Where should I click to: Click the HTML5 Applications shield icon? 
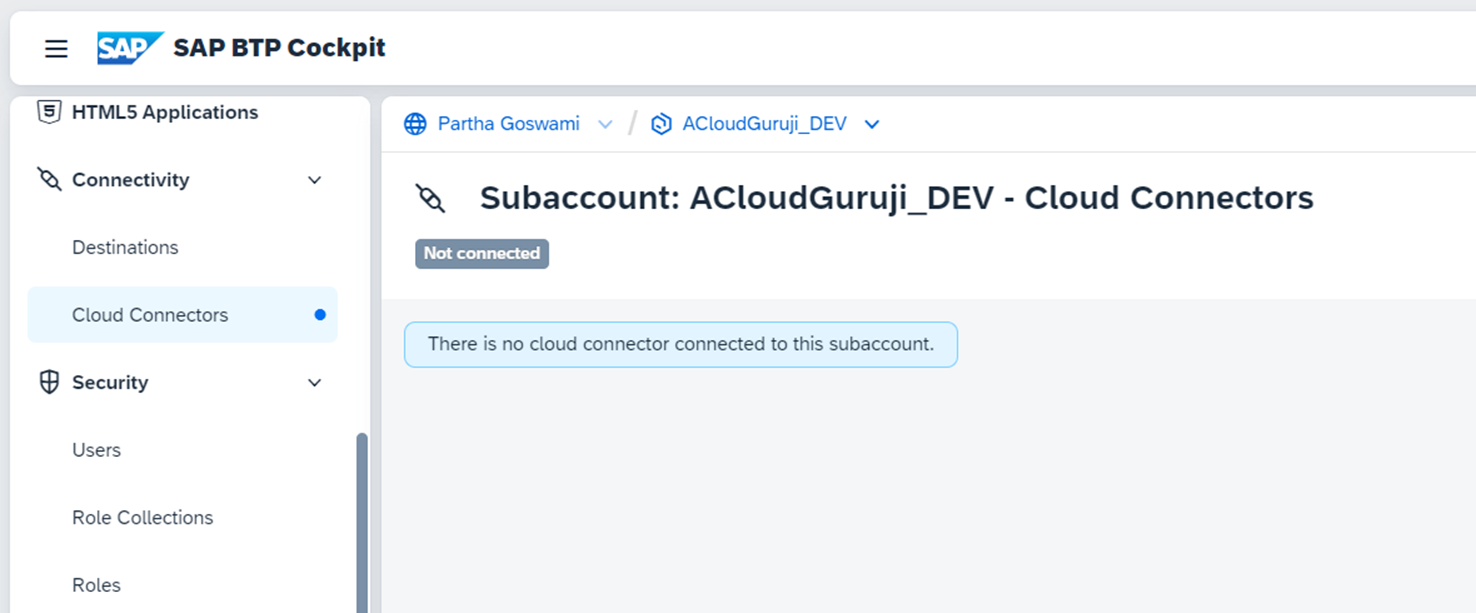(48, 112)
